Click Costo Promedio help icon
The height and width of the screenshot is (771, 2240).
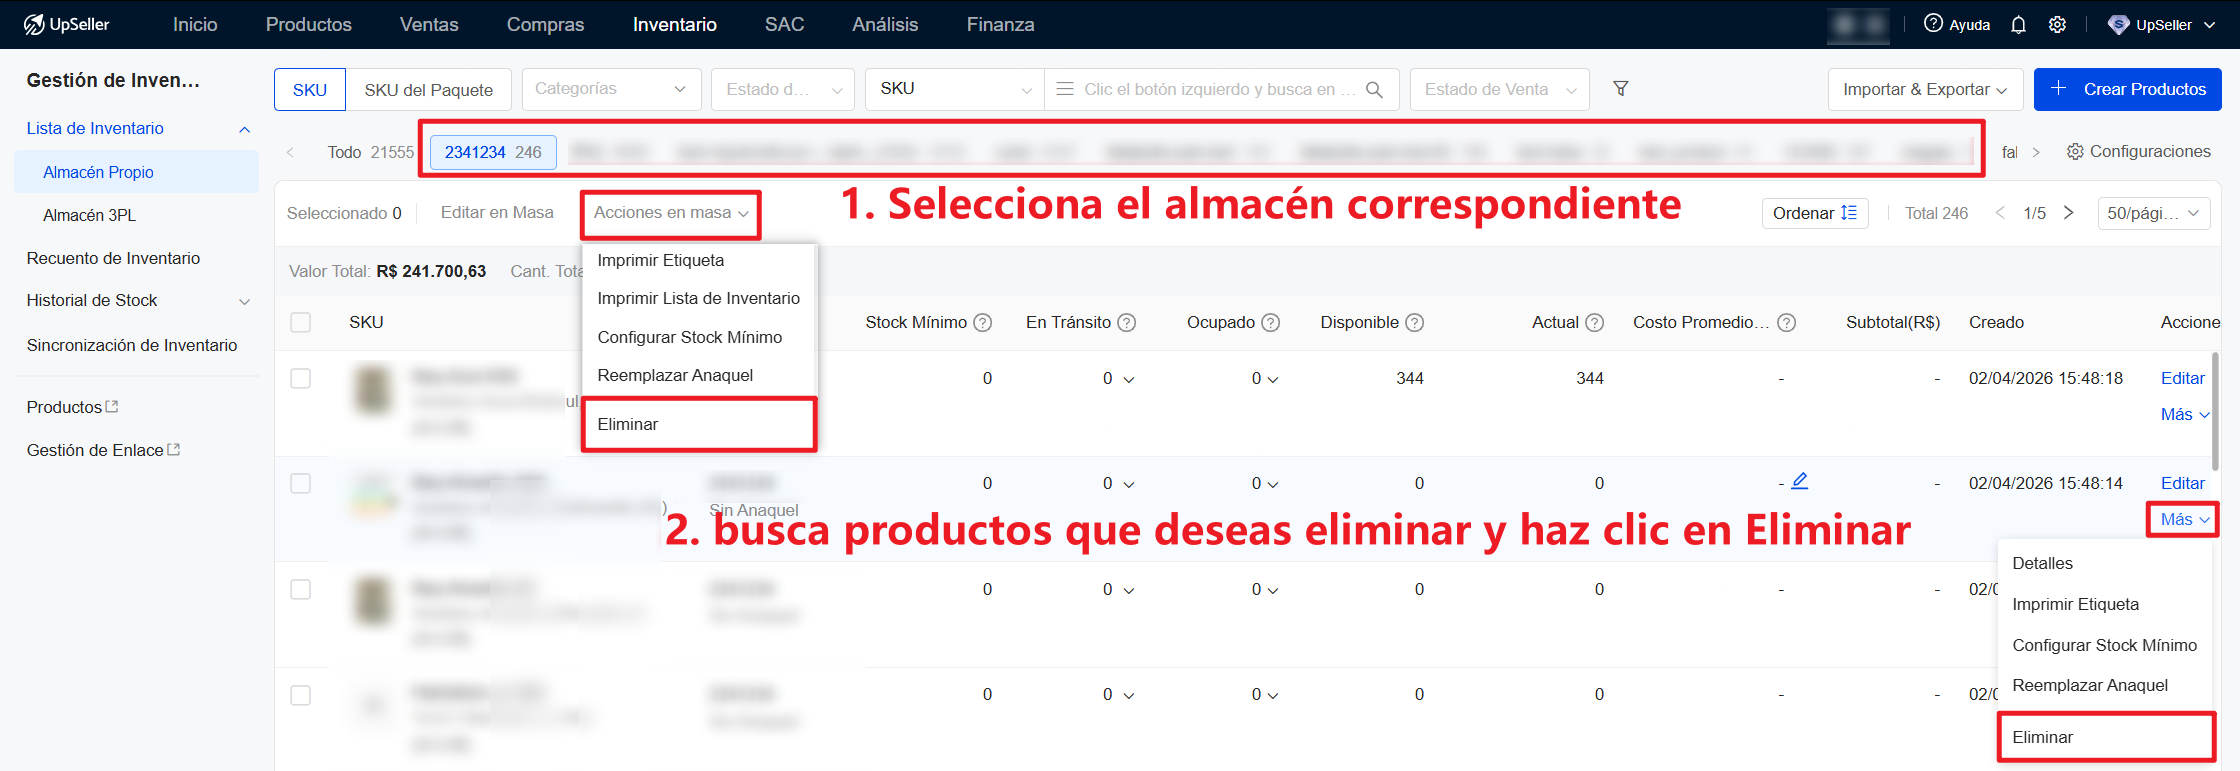pyautogui.click(x=1787, y=323)
